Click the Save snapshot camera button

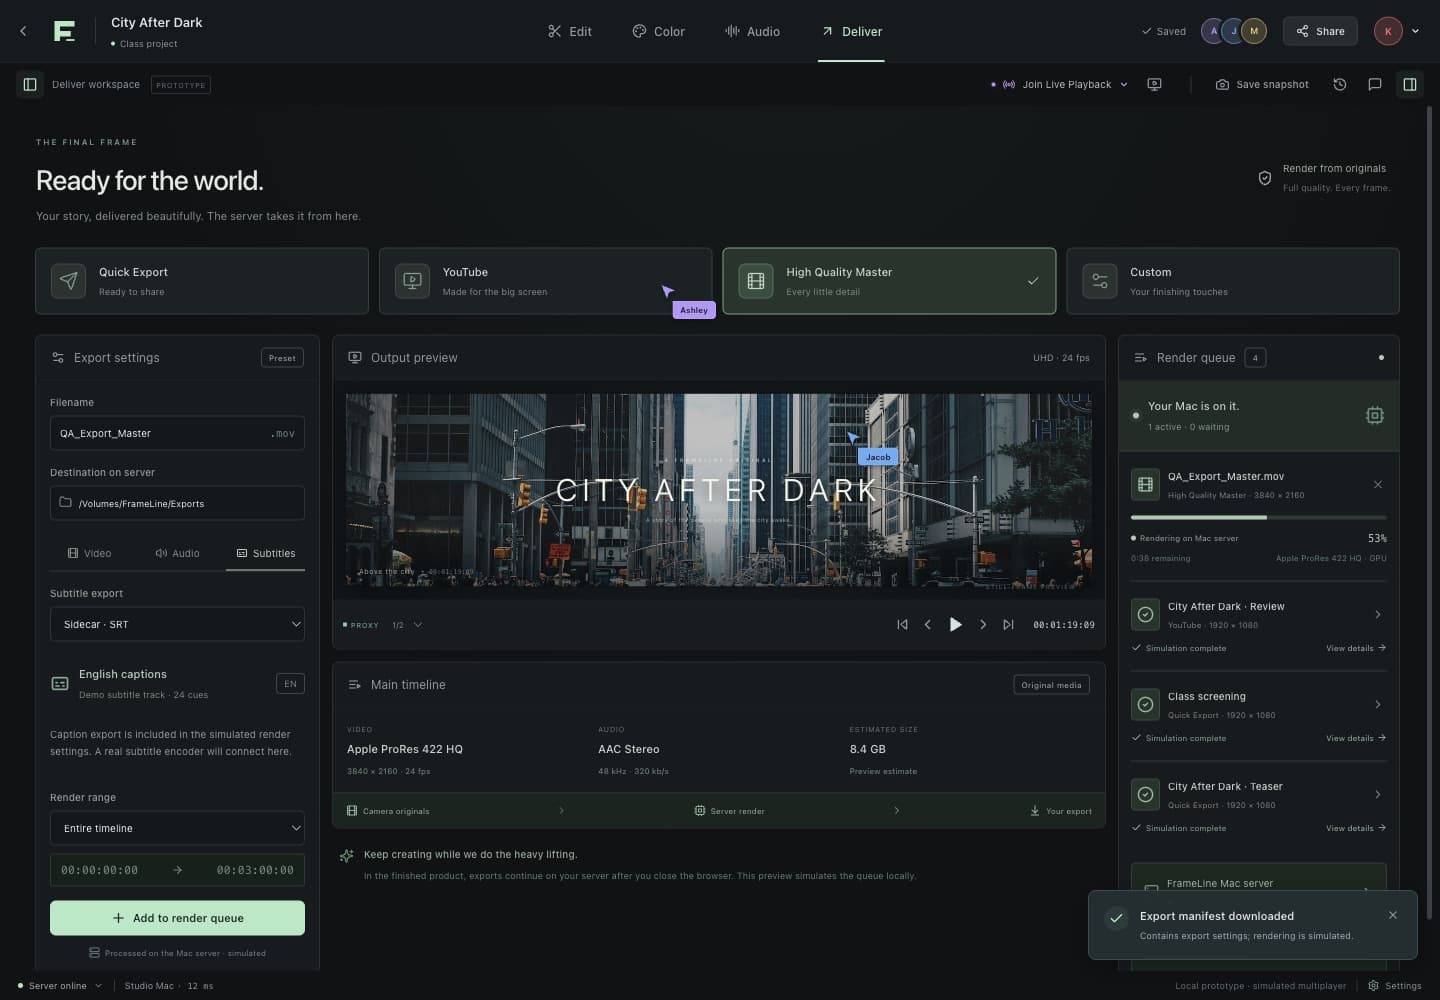pos(1262,85)
